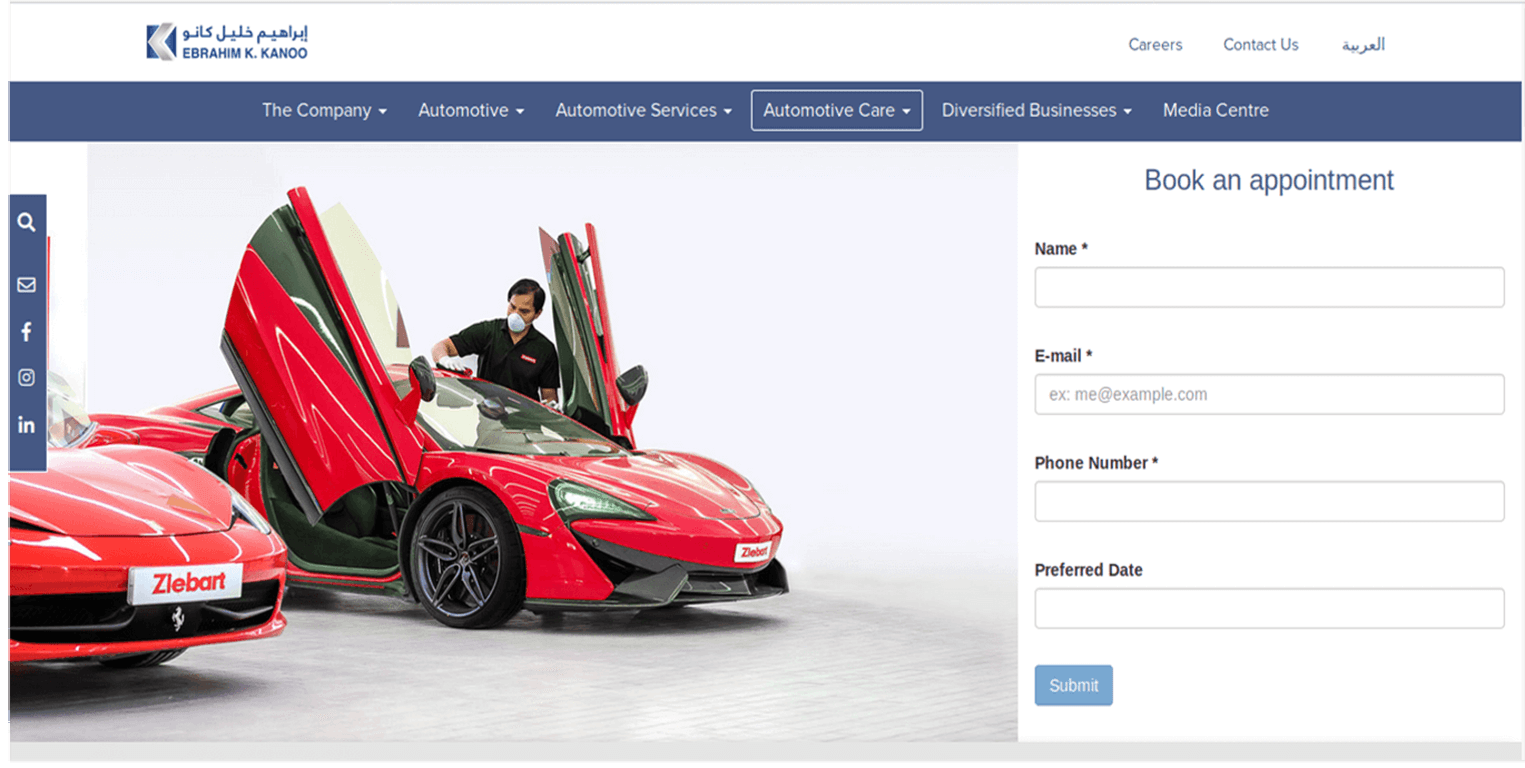Open the Automotive Care dropdown
Viewport: 1525px width, 768px height.
click(837, 111)
